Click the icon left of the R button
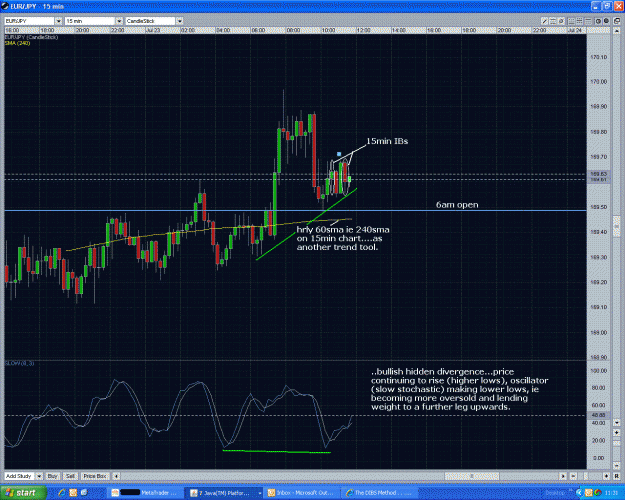 [607, 476]
